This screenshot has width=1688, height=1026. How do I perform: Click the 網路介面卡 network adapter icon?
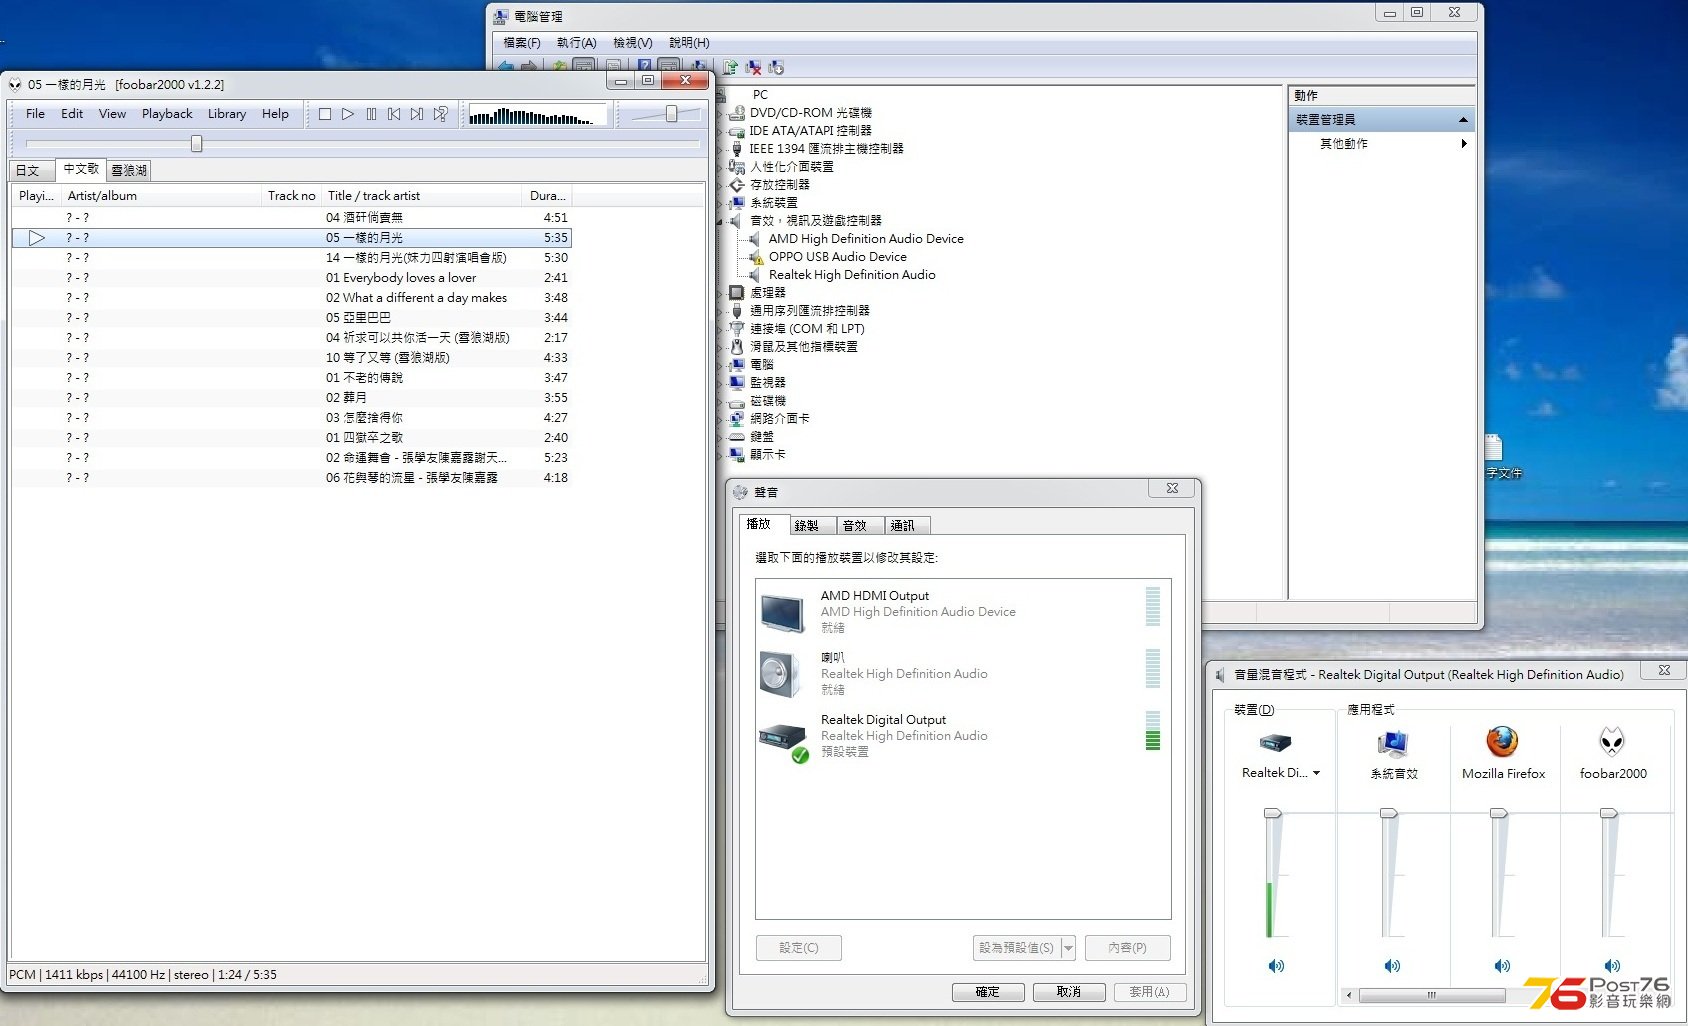(737, 419)
